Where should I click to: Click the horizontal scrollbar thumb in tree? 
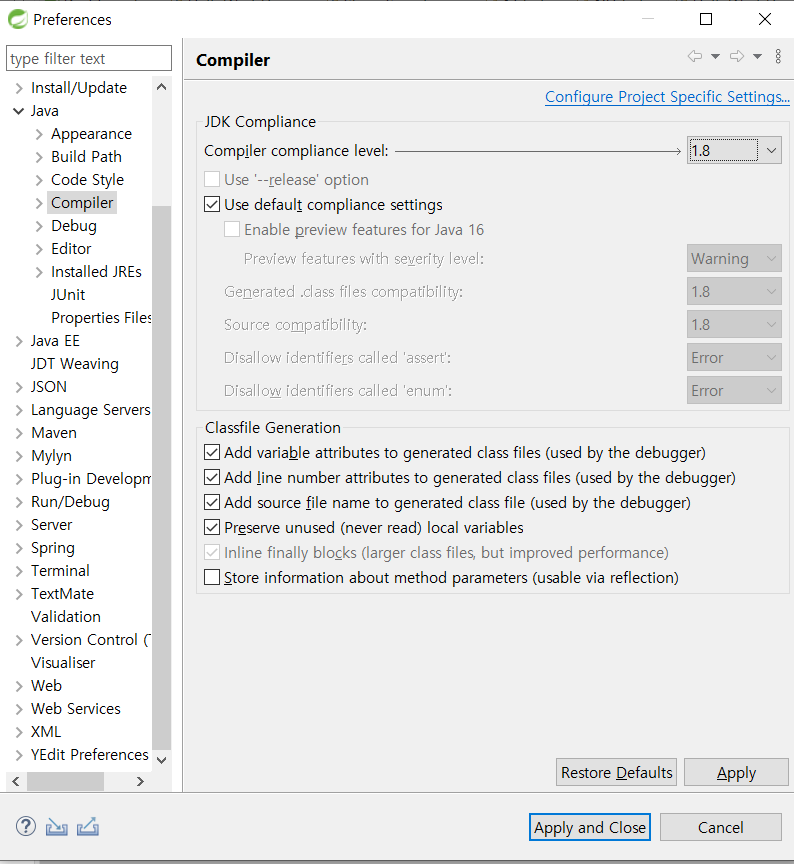66,781
